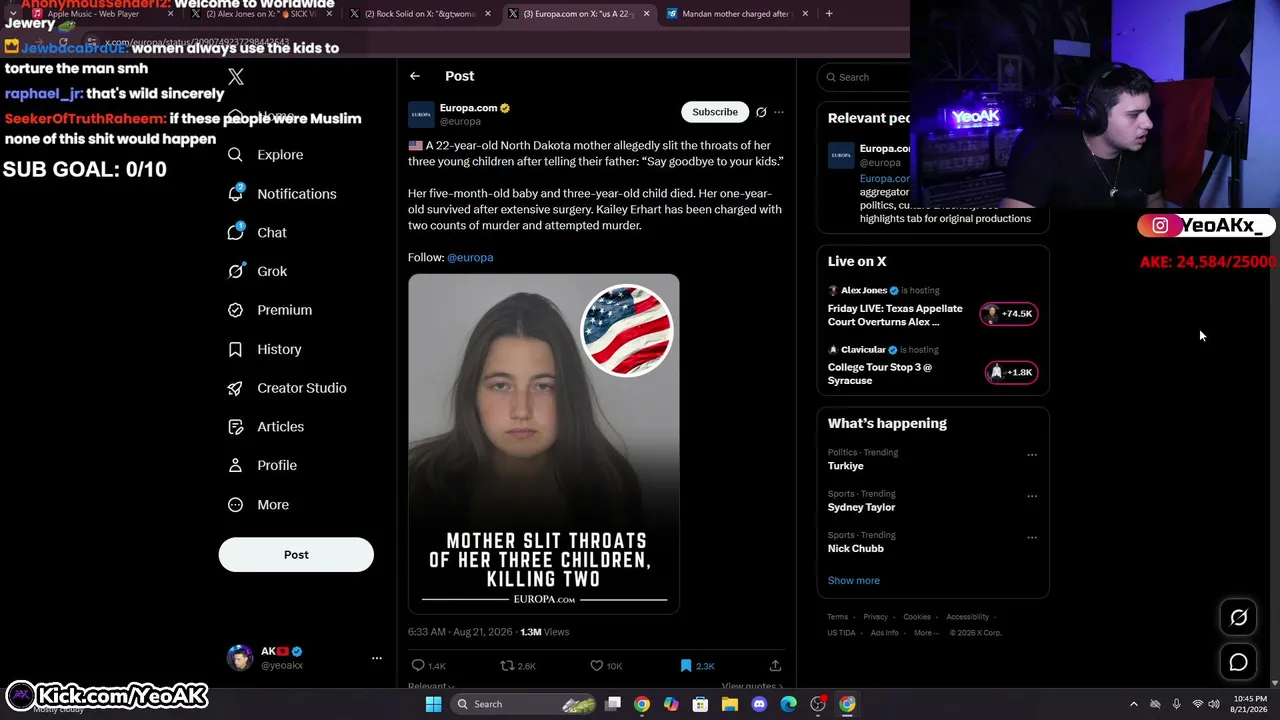
Task: Open the volume icon in system tray
Action: 1214,704
